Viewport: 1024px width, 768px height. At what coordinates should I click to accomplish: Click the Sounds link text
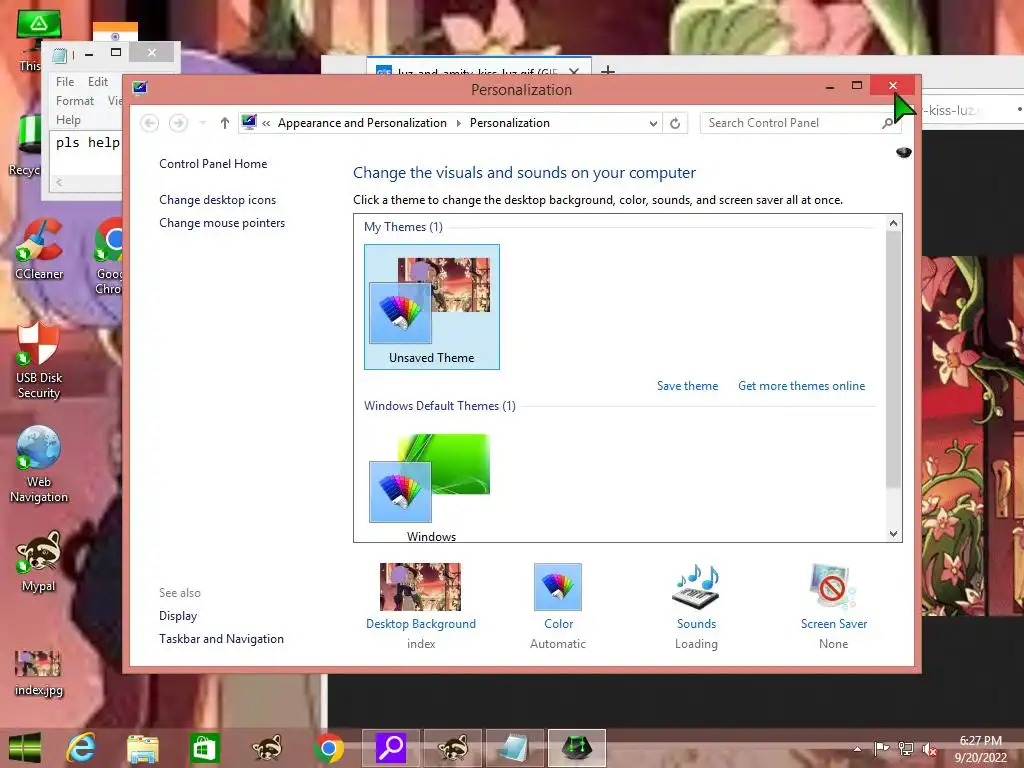coord(696,624)
